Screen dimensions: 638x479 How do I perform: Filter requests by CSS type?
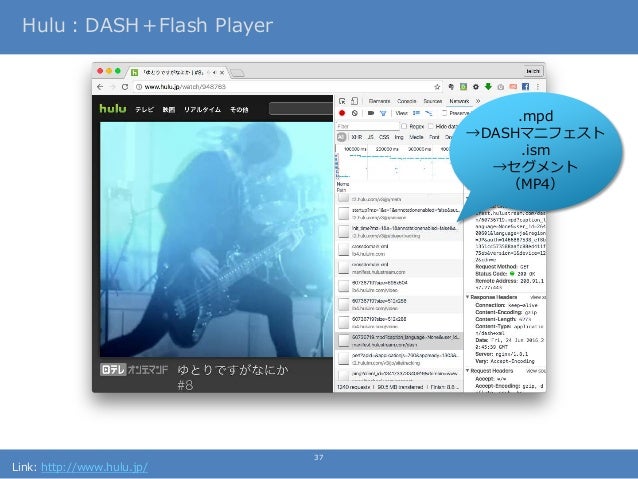384,137
